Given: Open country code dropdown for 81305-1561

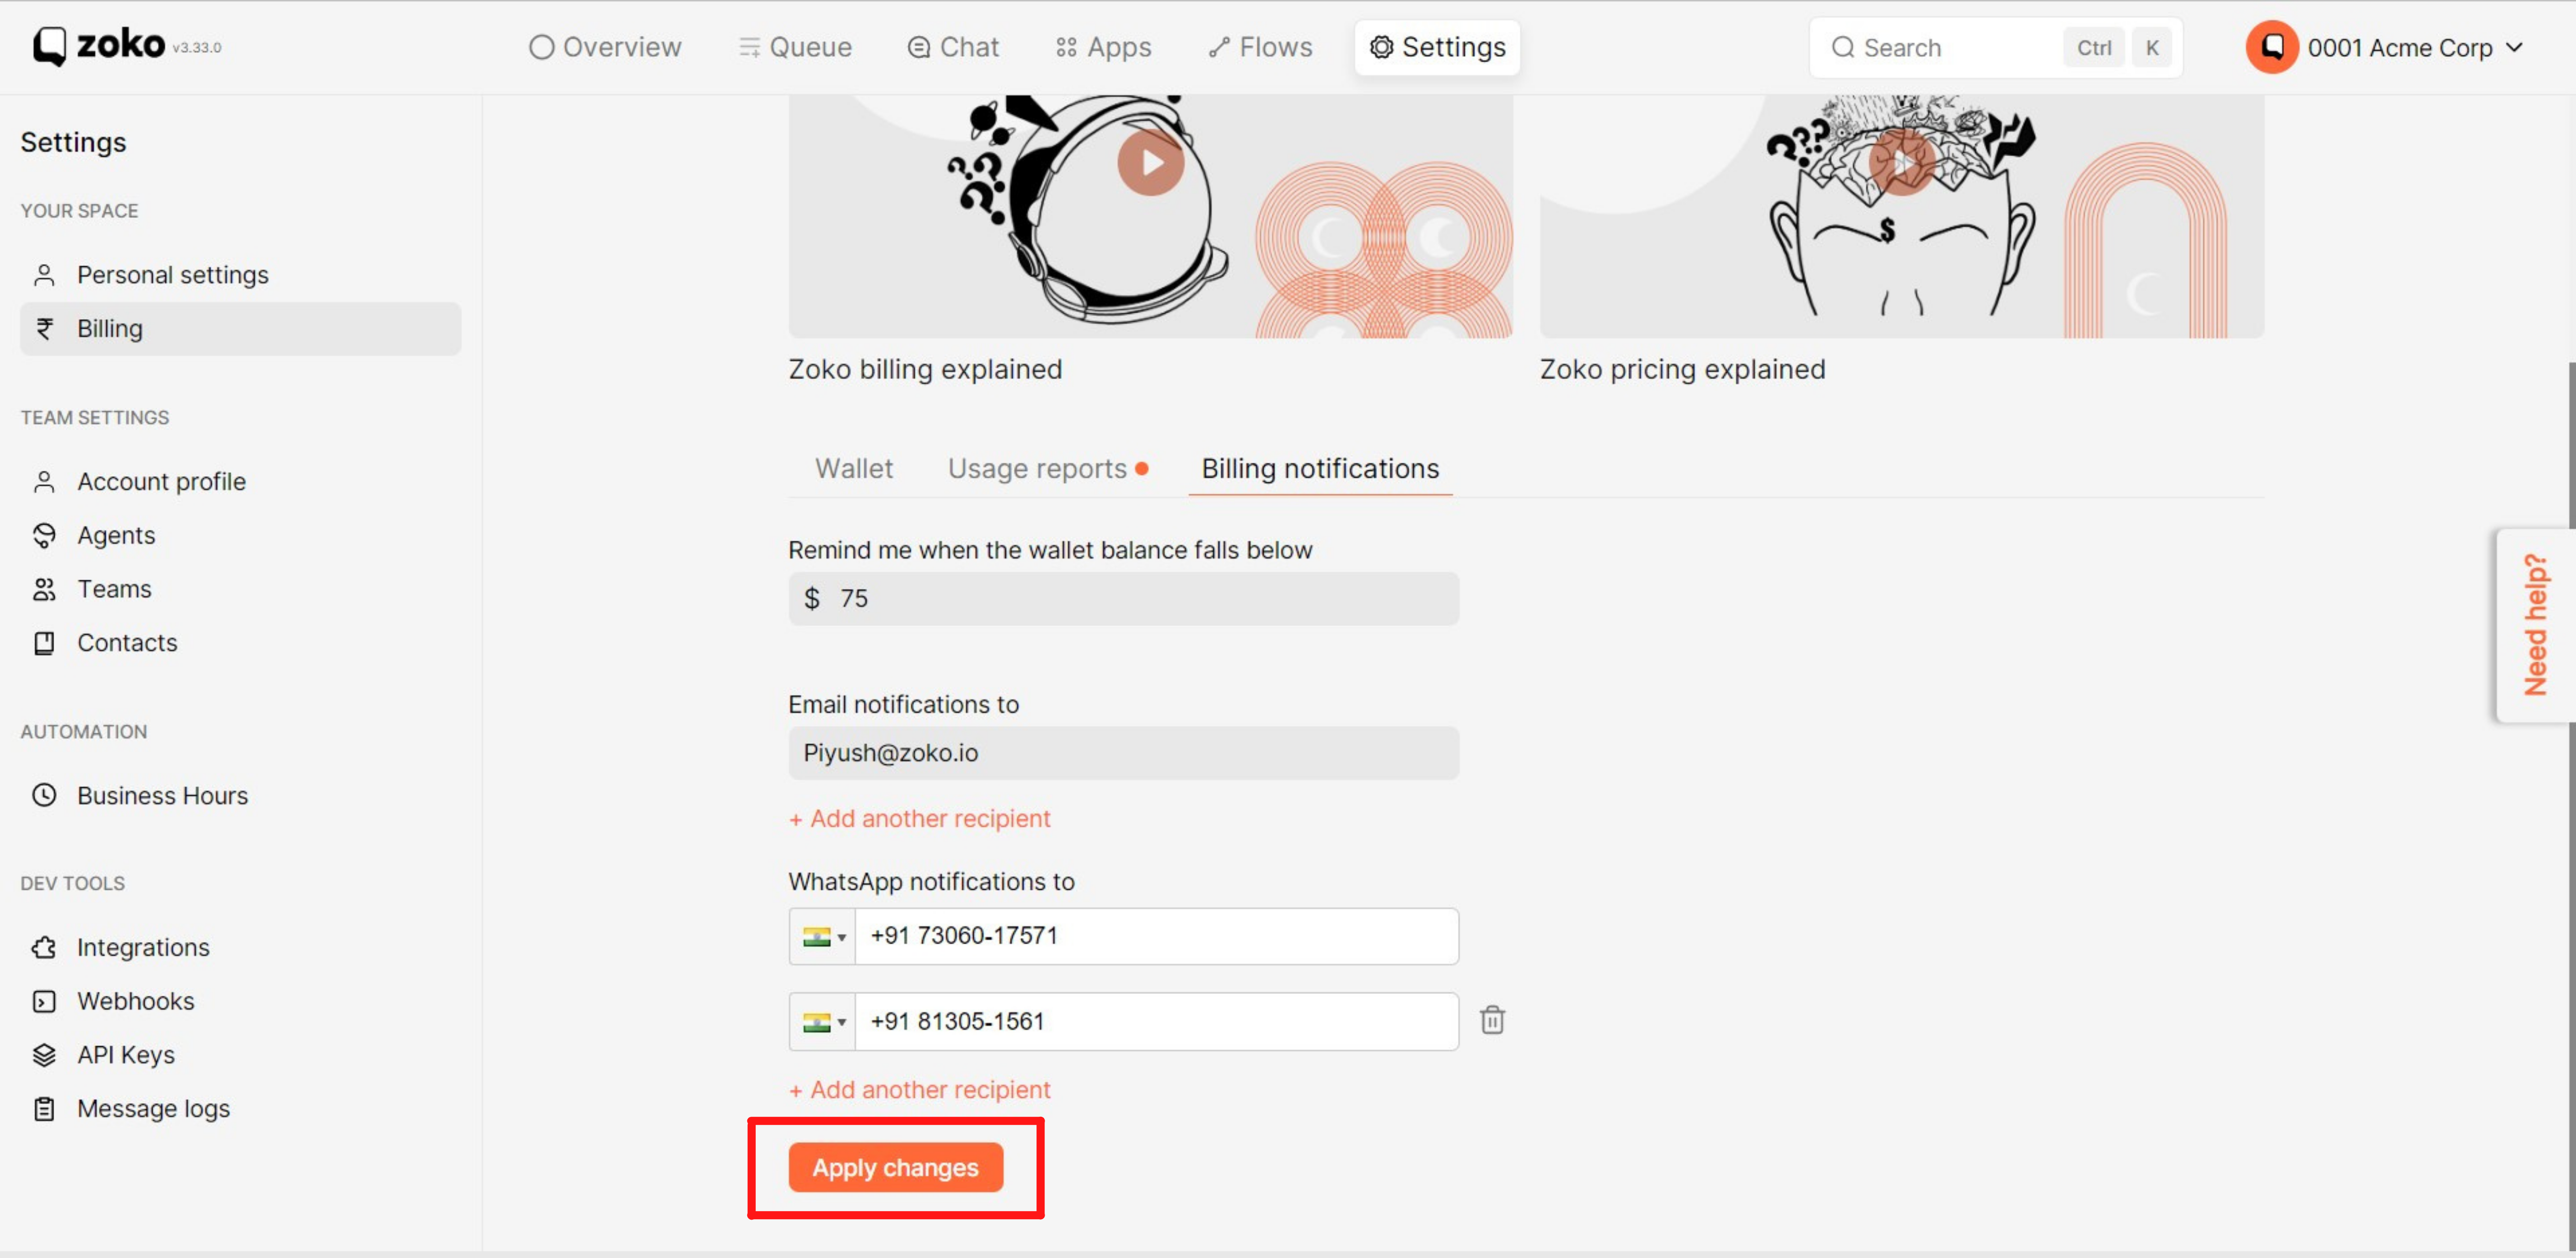Looking at the screenshot, I should pyautogui.click(x=822, y=1022).
